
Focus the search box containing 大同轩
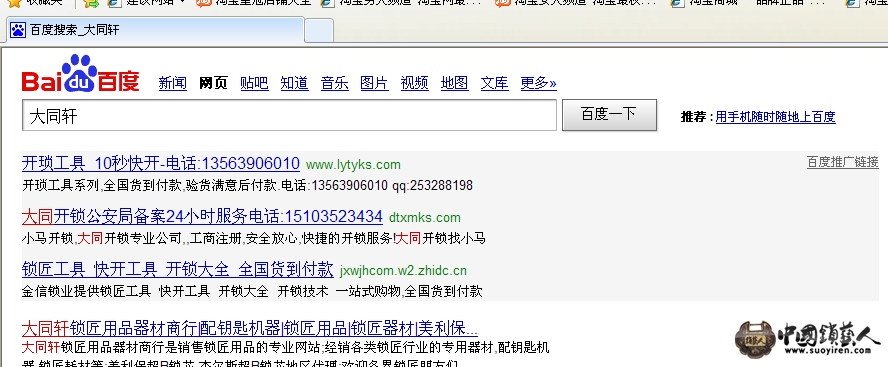[x=289, y=116]
